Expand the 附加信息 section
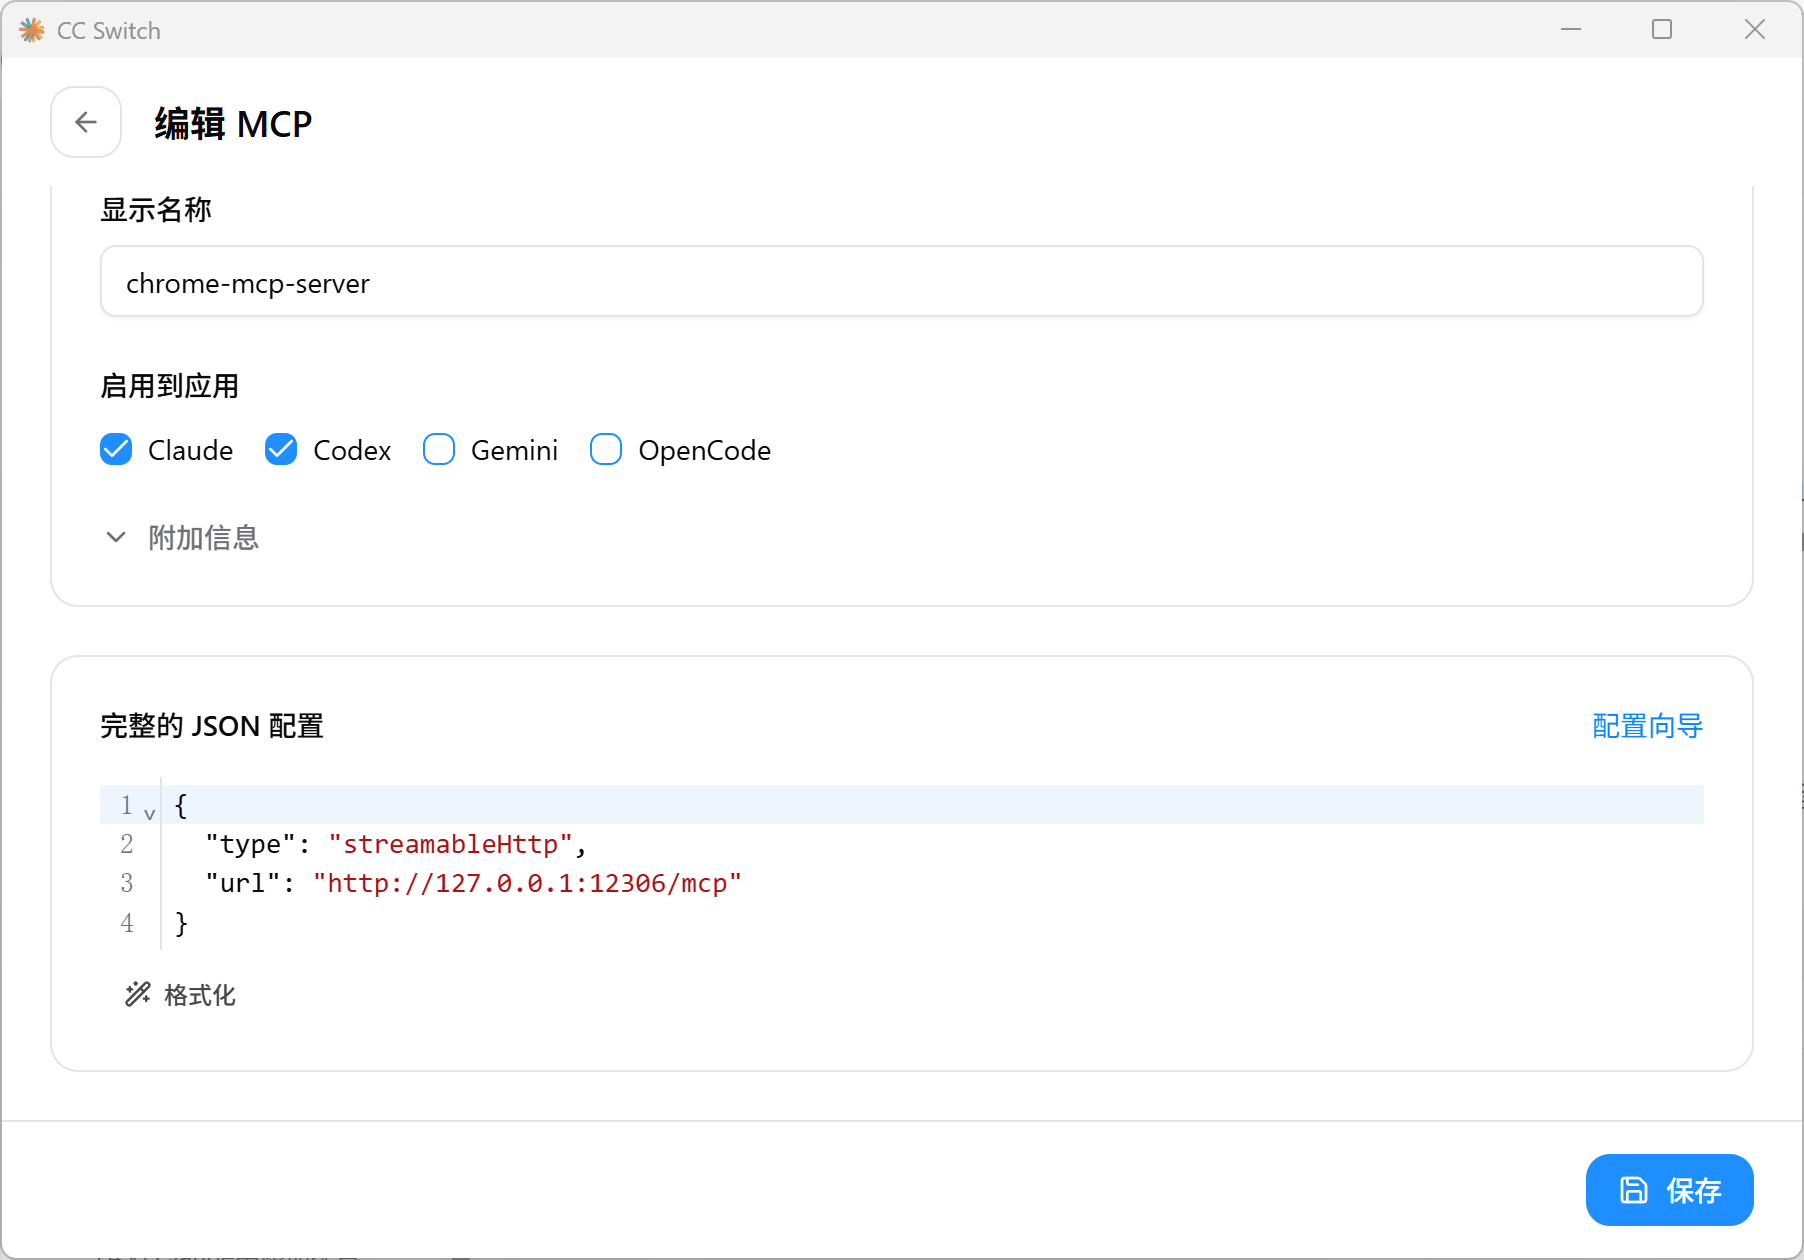Viewport: 1804px width, 1260px height. (182, 538)
